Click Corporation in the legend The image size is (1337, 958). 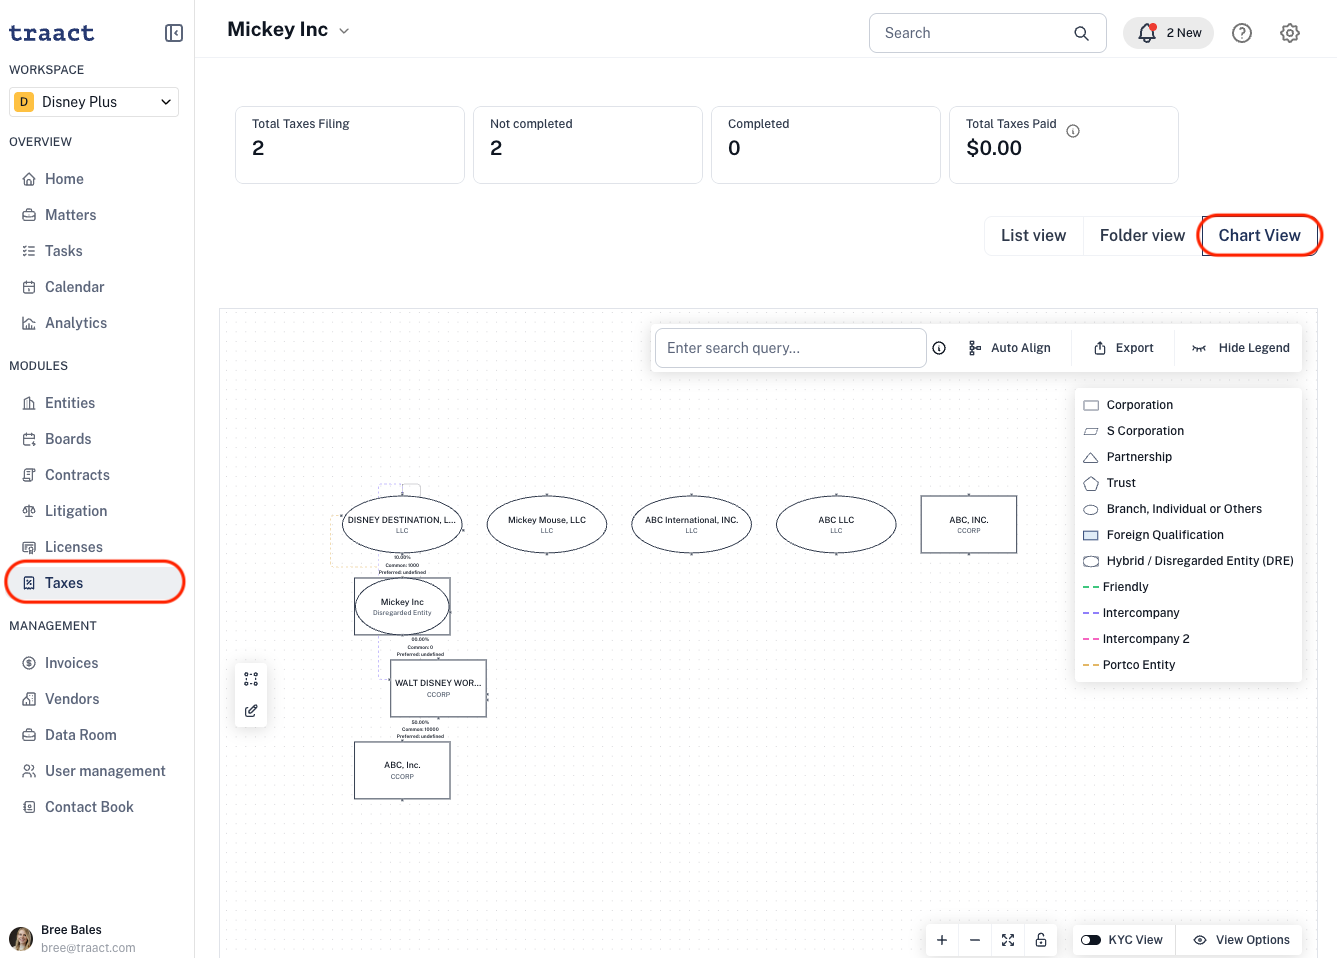click(x=1139, y=405)
